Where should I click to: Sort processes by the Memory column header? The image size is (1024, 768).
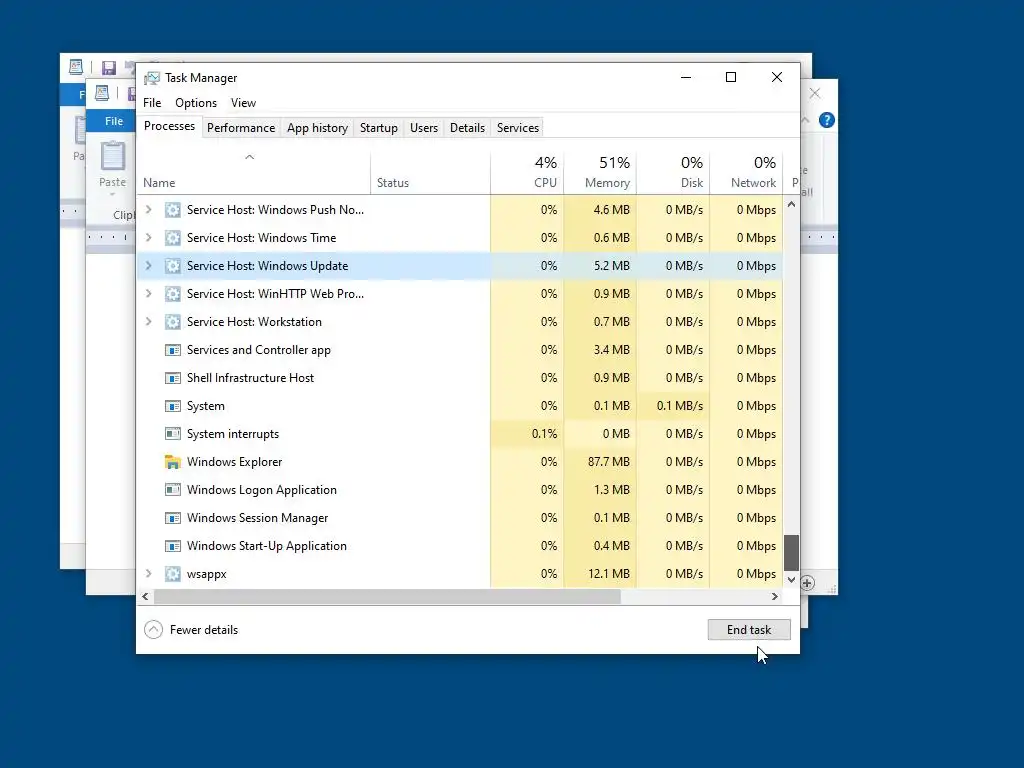coord(600,172)
